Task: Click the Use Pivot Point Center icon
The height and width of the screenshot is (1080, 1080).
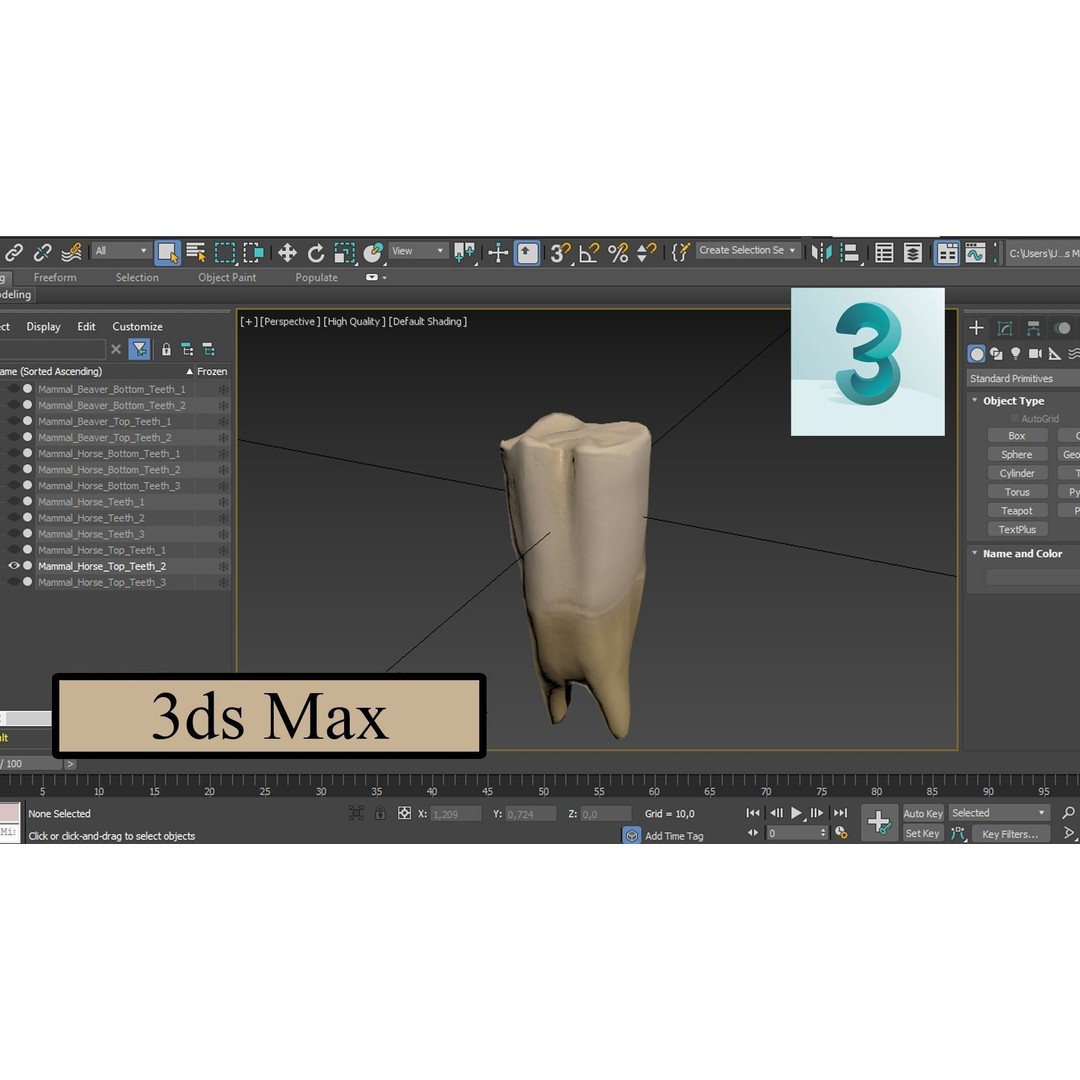Action: [465, 253]
